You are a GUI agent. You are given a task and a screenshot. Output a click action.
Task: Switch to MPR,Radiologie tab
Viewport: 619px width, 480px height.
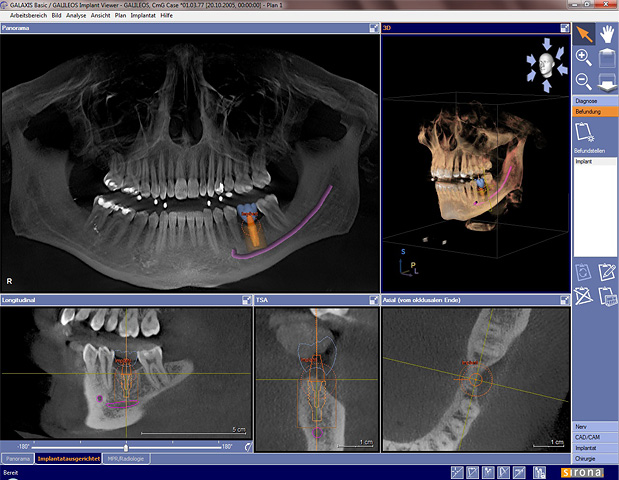click(x=126, y=459)
